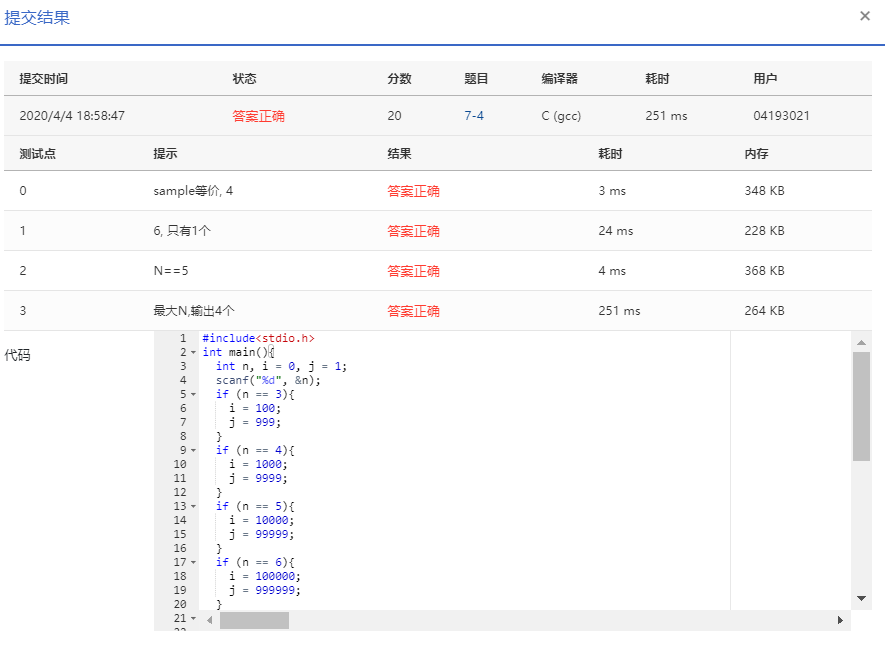Viewport: 885px width, 645px height.
Task: Click the 内存 column header
Action: pos(756,153)
